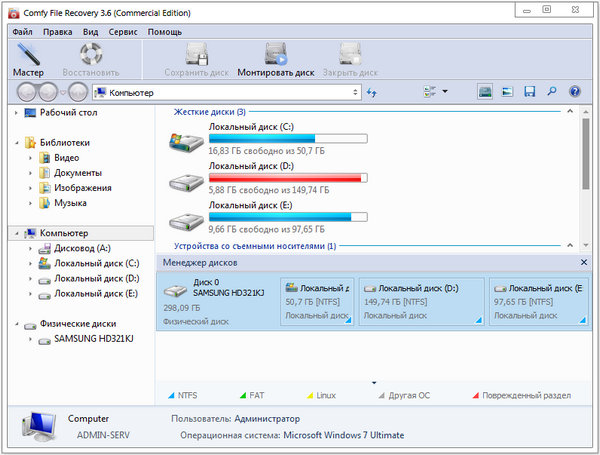The width and height of the screenshot is (600, 455).
Task: Open the Компьютер address bar dropdown
Action: [356, 92]
